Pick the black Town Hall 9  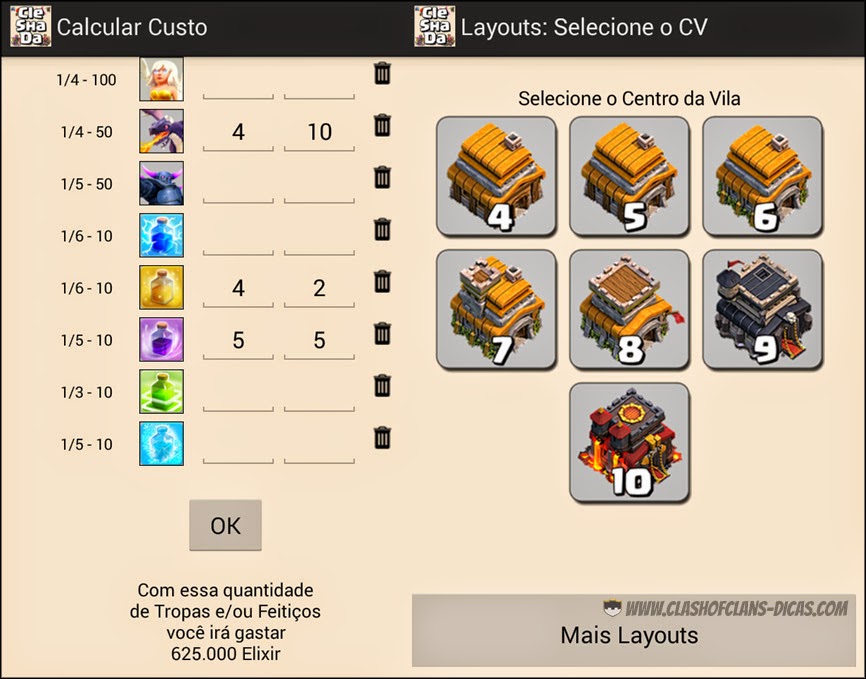click(x=762, y=309)
